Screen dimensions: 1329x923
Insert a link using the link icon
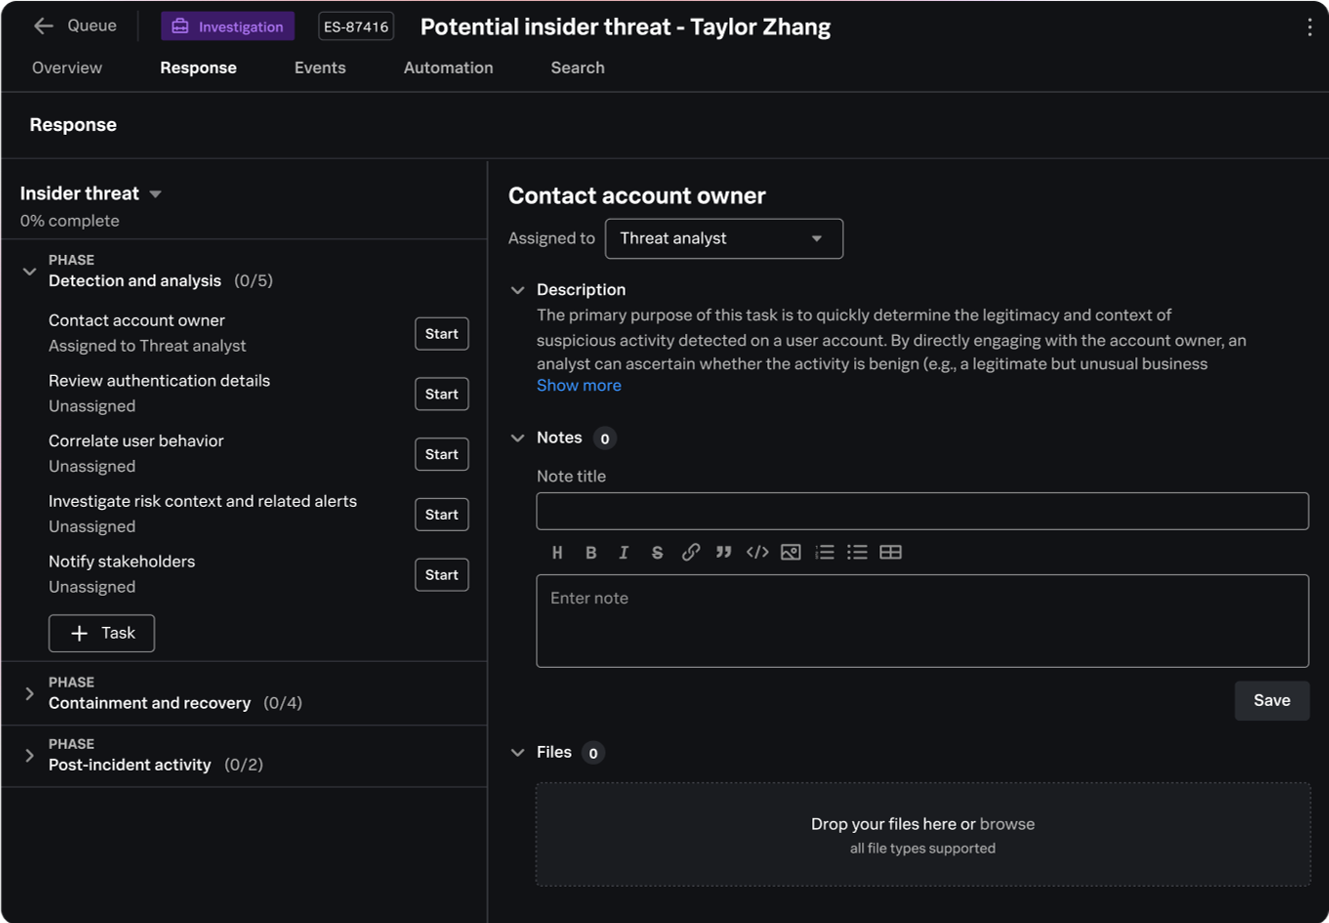(x=690, y=552)
